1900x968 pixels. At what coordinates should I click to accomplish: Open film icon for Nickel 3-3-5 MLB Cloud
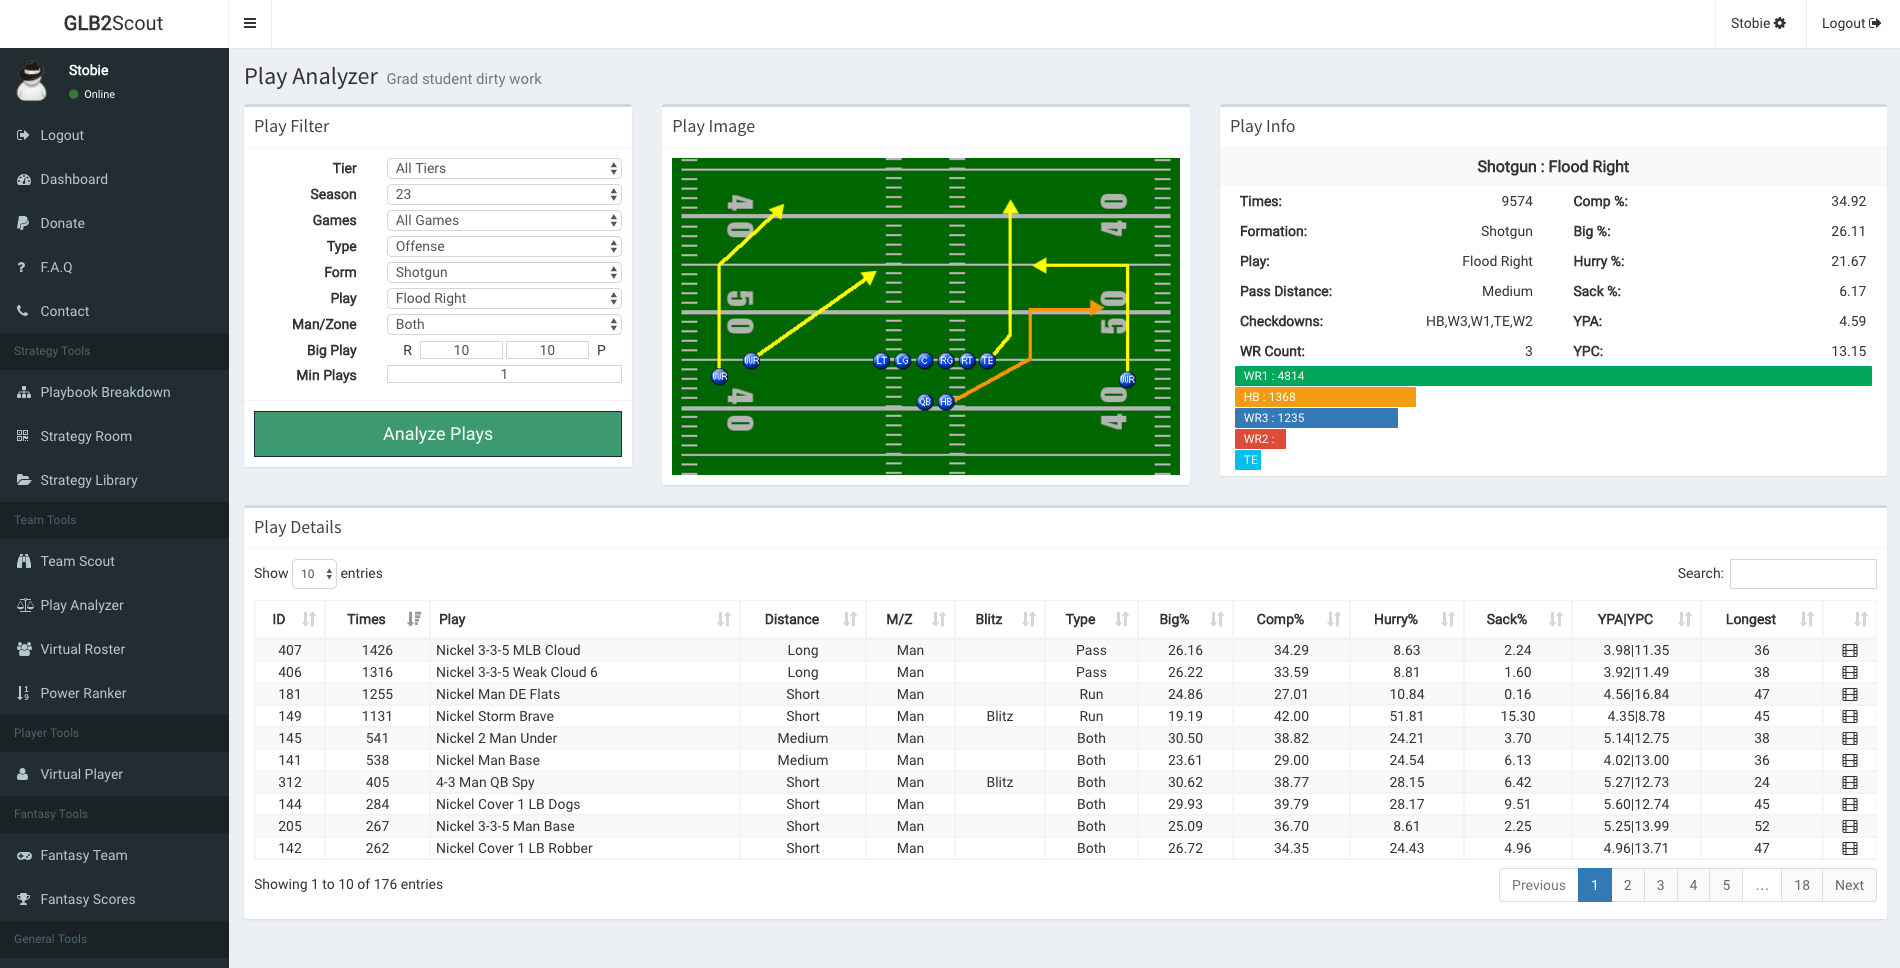(x=1849, y=650)
